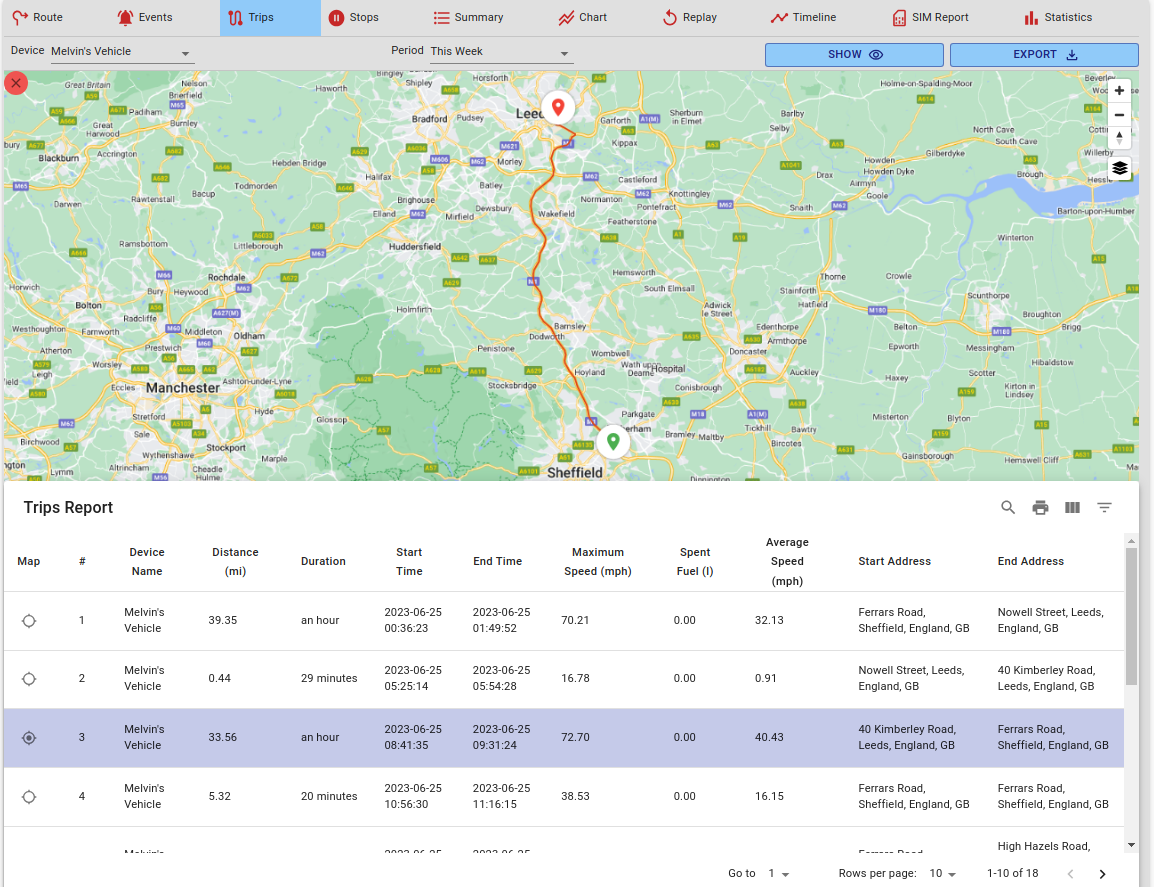The height and width of the screenshot is (887, 1154).
Task: Click the table's vertical scrollbar
Action: (1131, 616)
